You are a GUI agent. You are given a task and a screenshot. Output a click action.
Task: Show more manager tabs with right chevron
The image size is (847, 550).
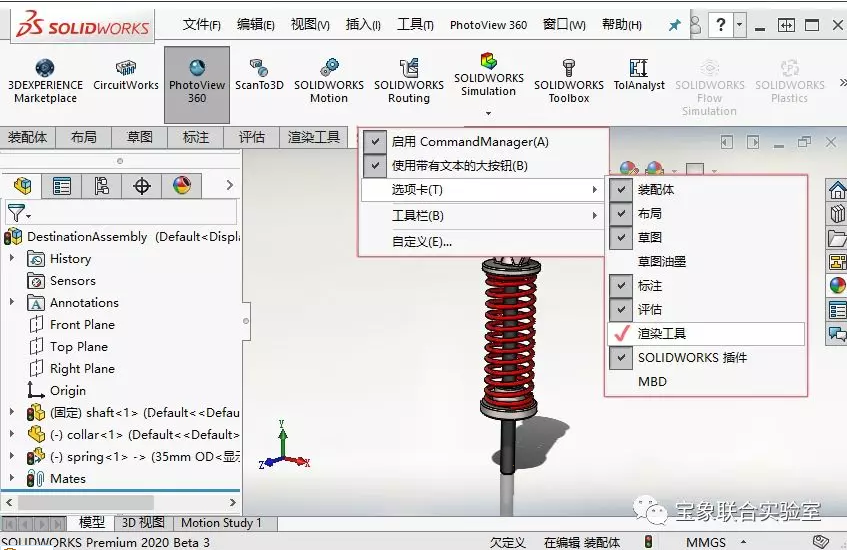(230, 185)
